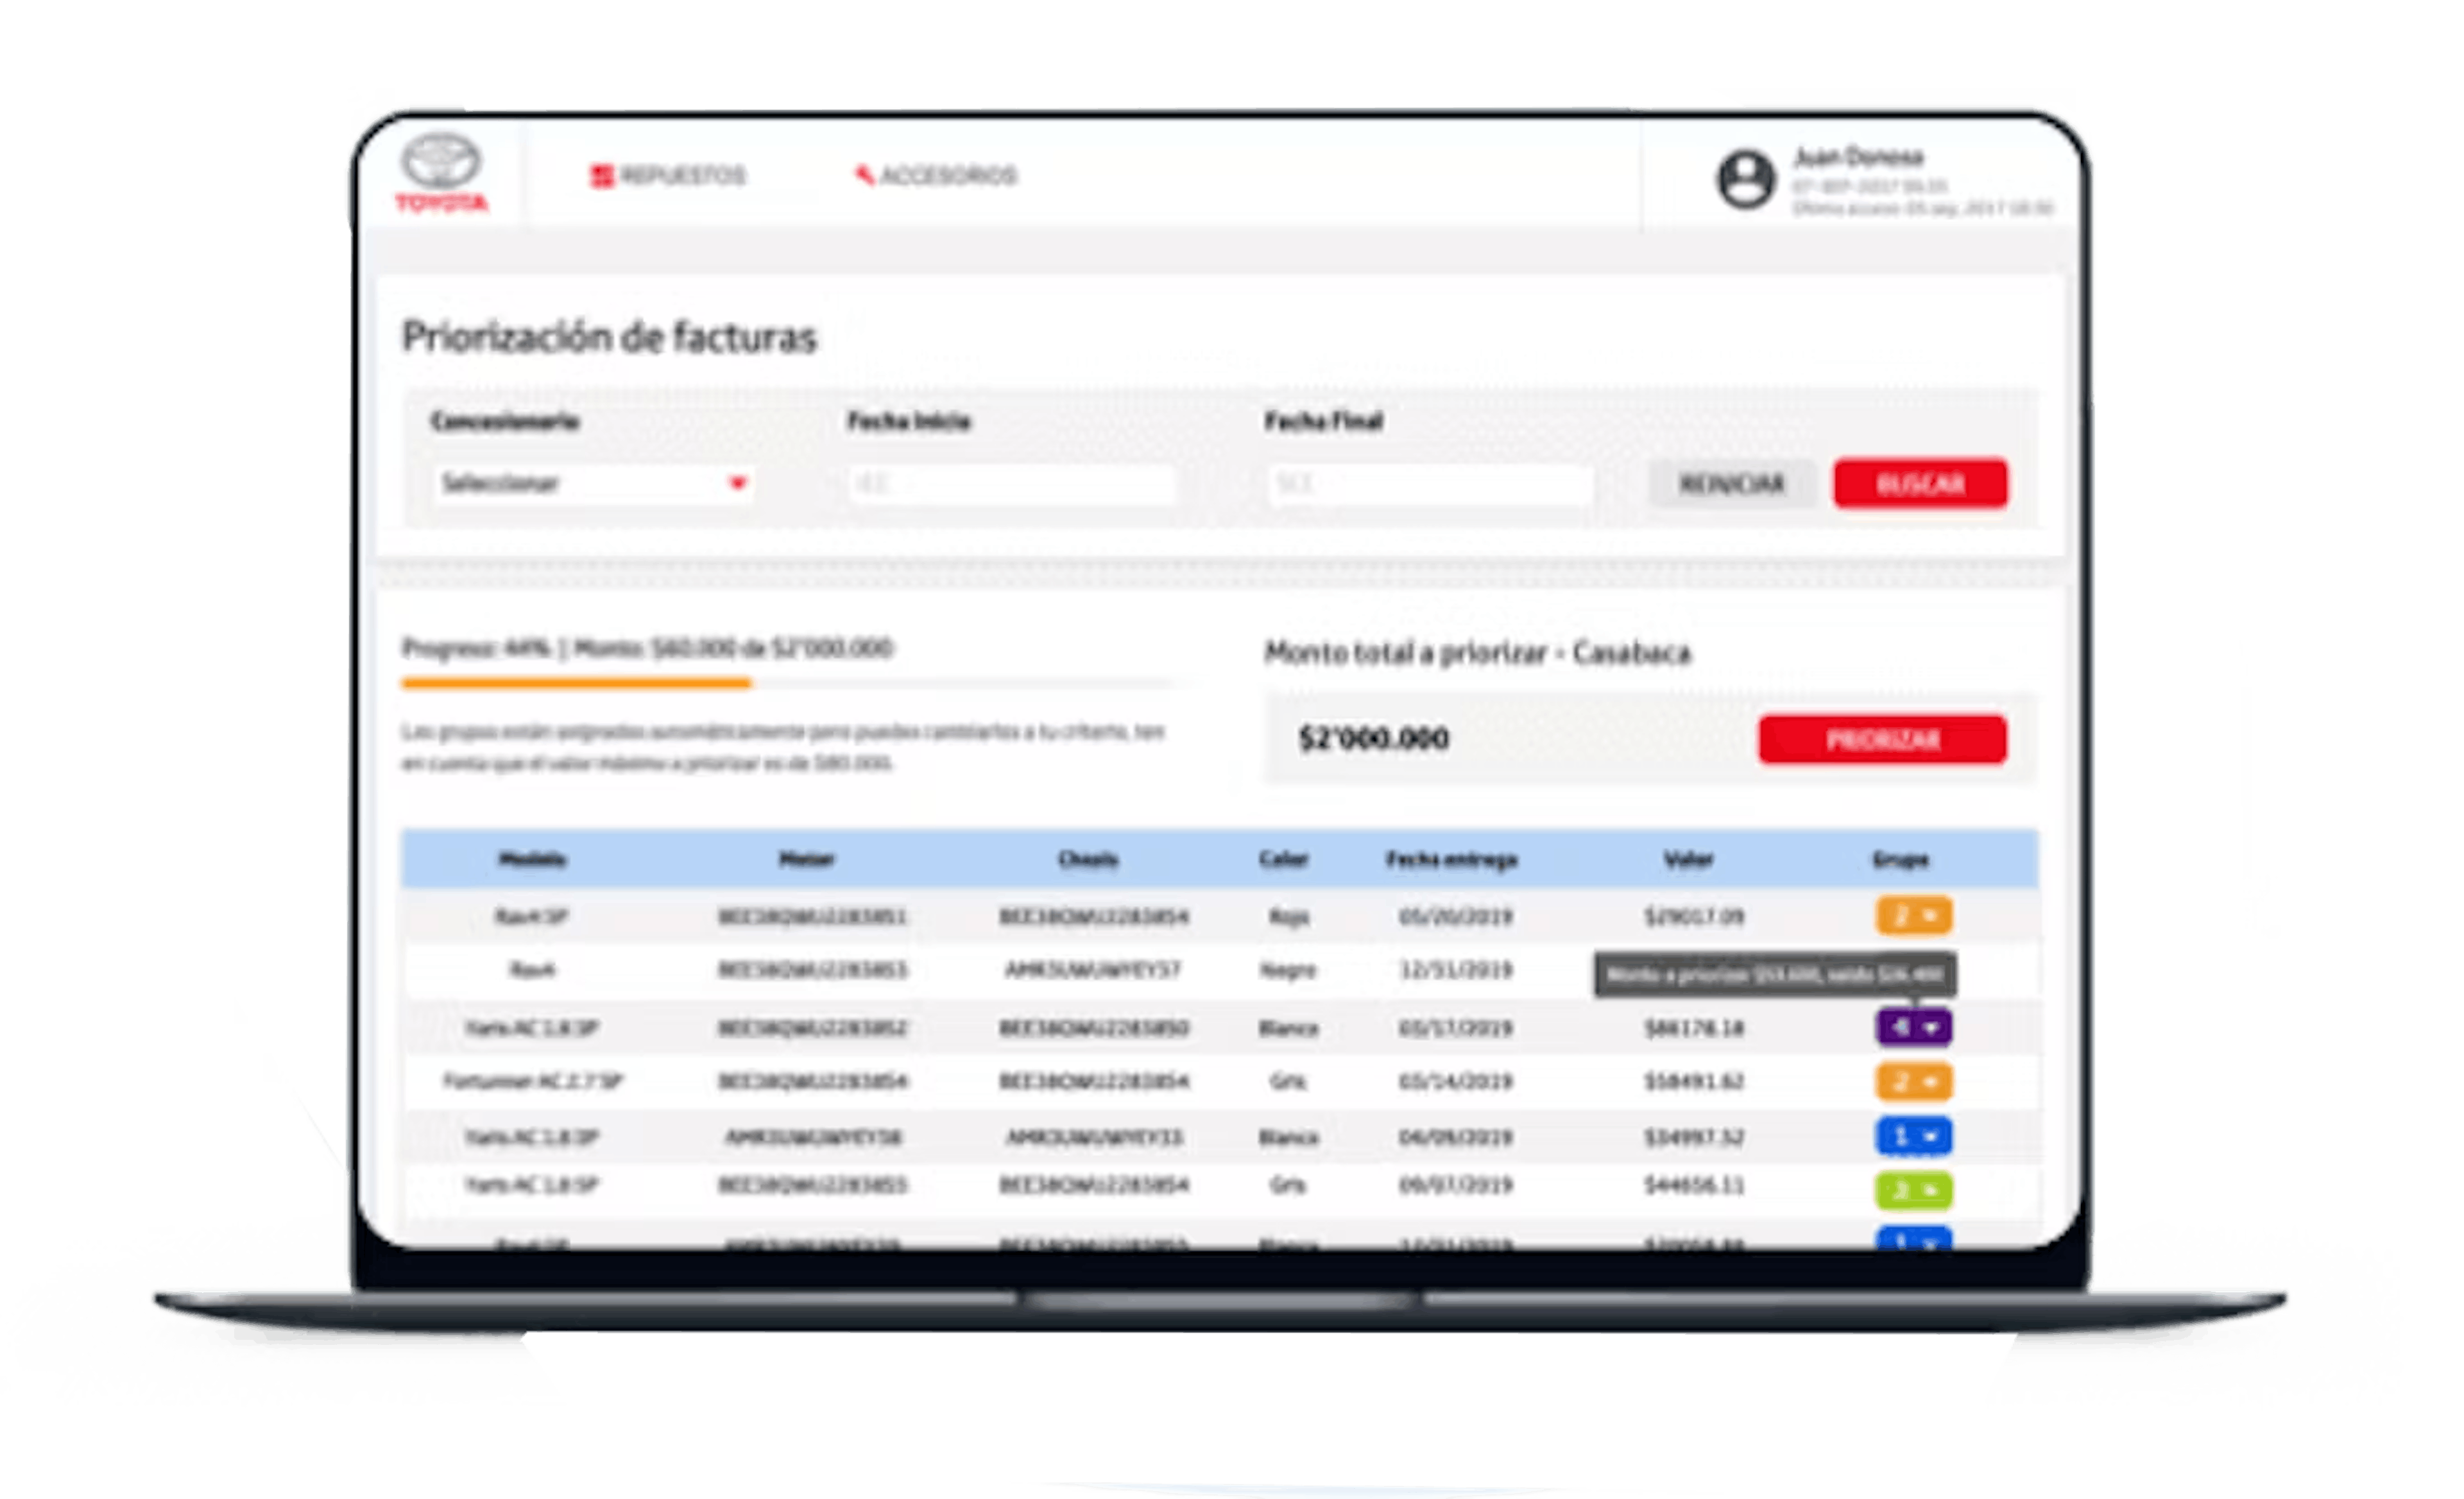The height and width of the screenshot is (1499, 2464).
Task: Click the 12/31/2019 delivery date cell
Action: pyautogui.click(x=1456, y=969)
